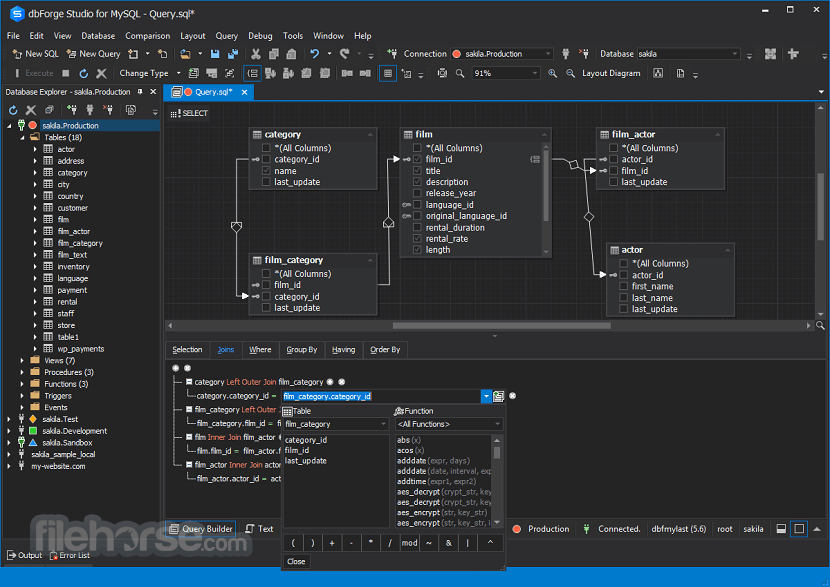This screenshot has width=830, height=587.
Task: Click the grid view toggle icon in toolbar
Action: (x=387, y=74)
